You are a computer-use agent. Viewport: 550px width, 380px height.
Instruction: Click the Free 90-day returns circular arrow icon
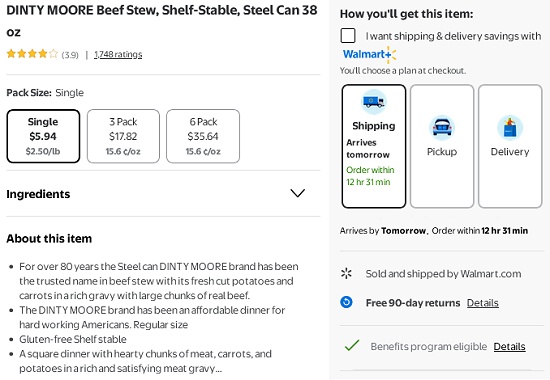347,302
